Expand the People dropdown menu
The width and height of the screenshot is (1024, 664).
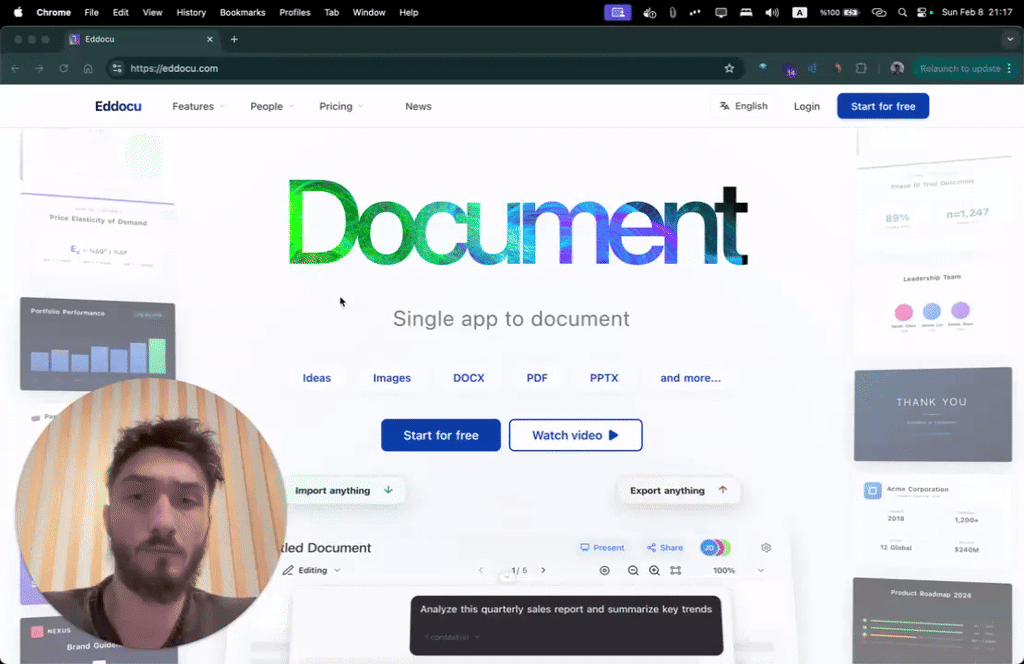(x=272, y=106)
